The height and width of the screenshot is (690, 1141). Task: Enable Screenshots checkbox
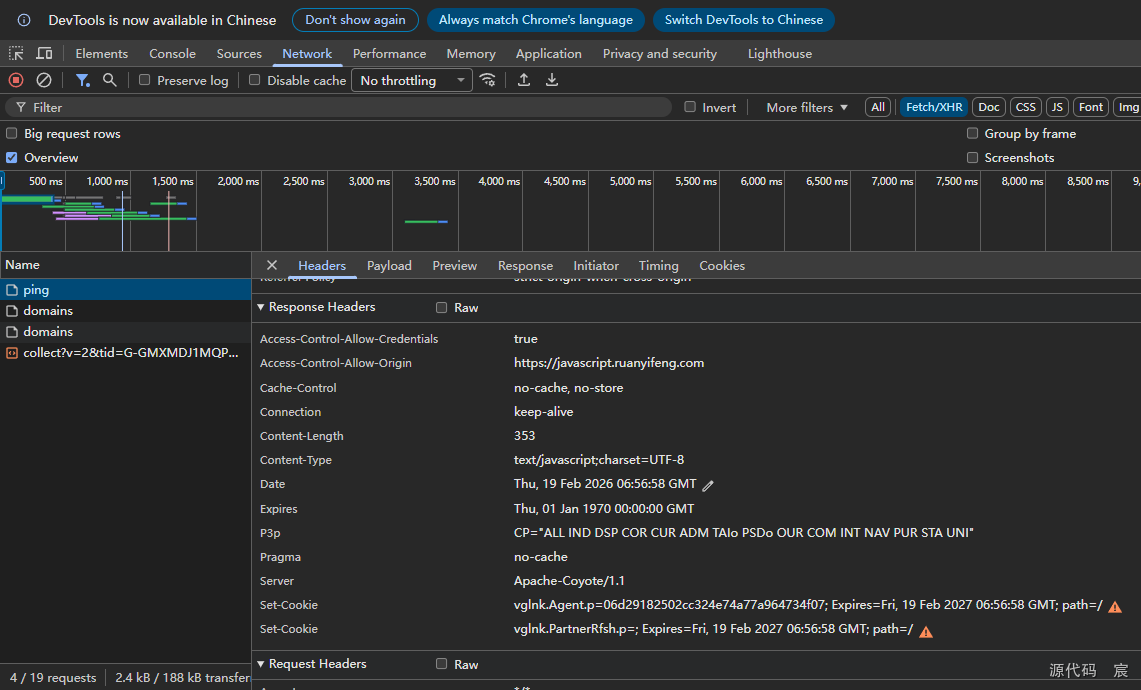[972, 157]
